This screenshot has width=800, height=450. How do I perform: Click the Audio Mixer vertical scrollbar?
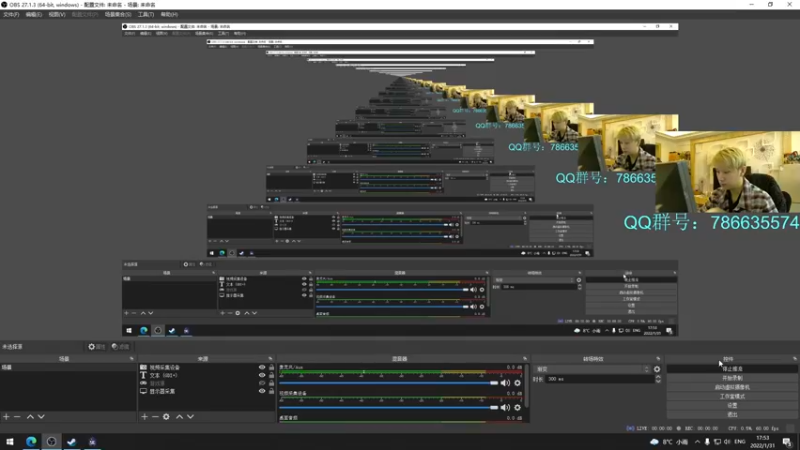point(527,386)
